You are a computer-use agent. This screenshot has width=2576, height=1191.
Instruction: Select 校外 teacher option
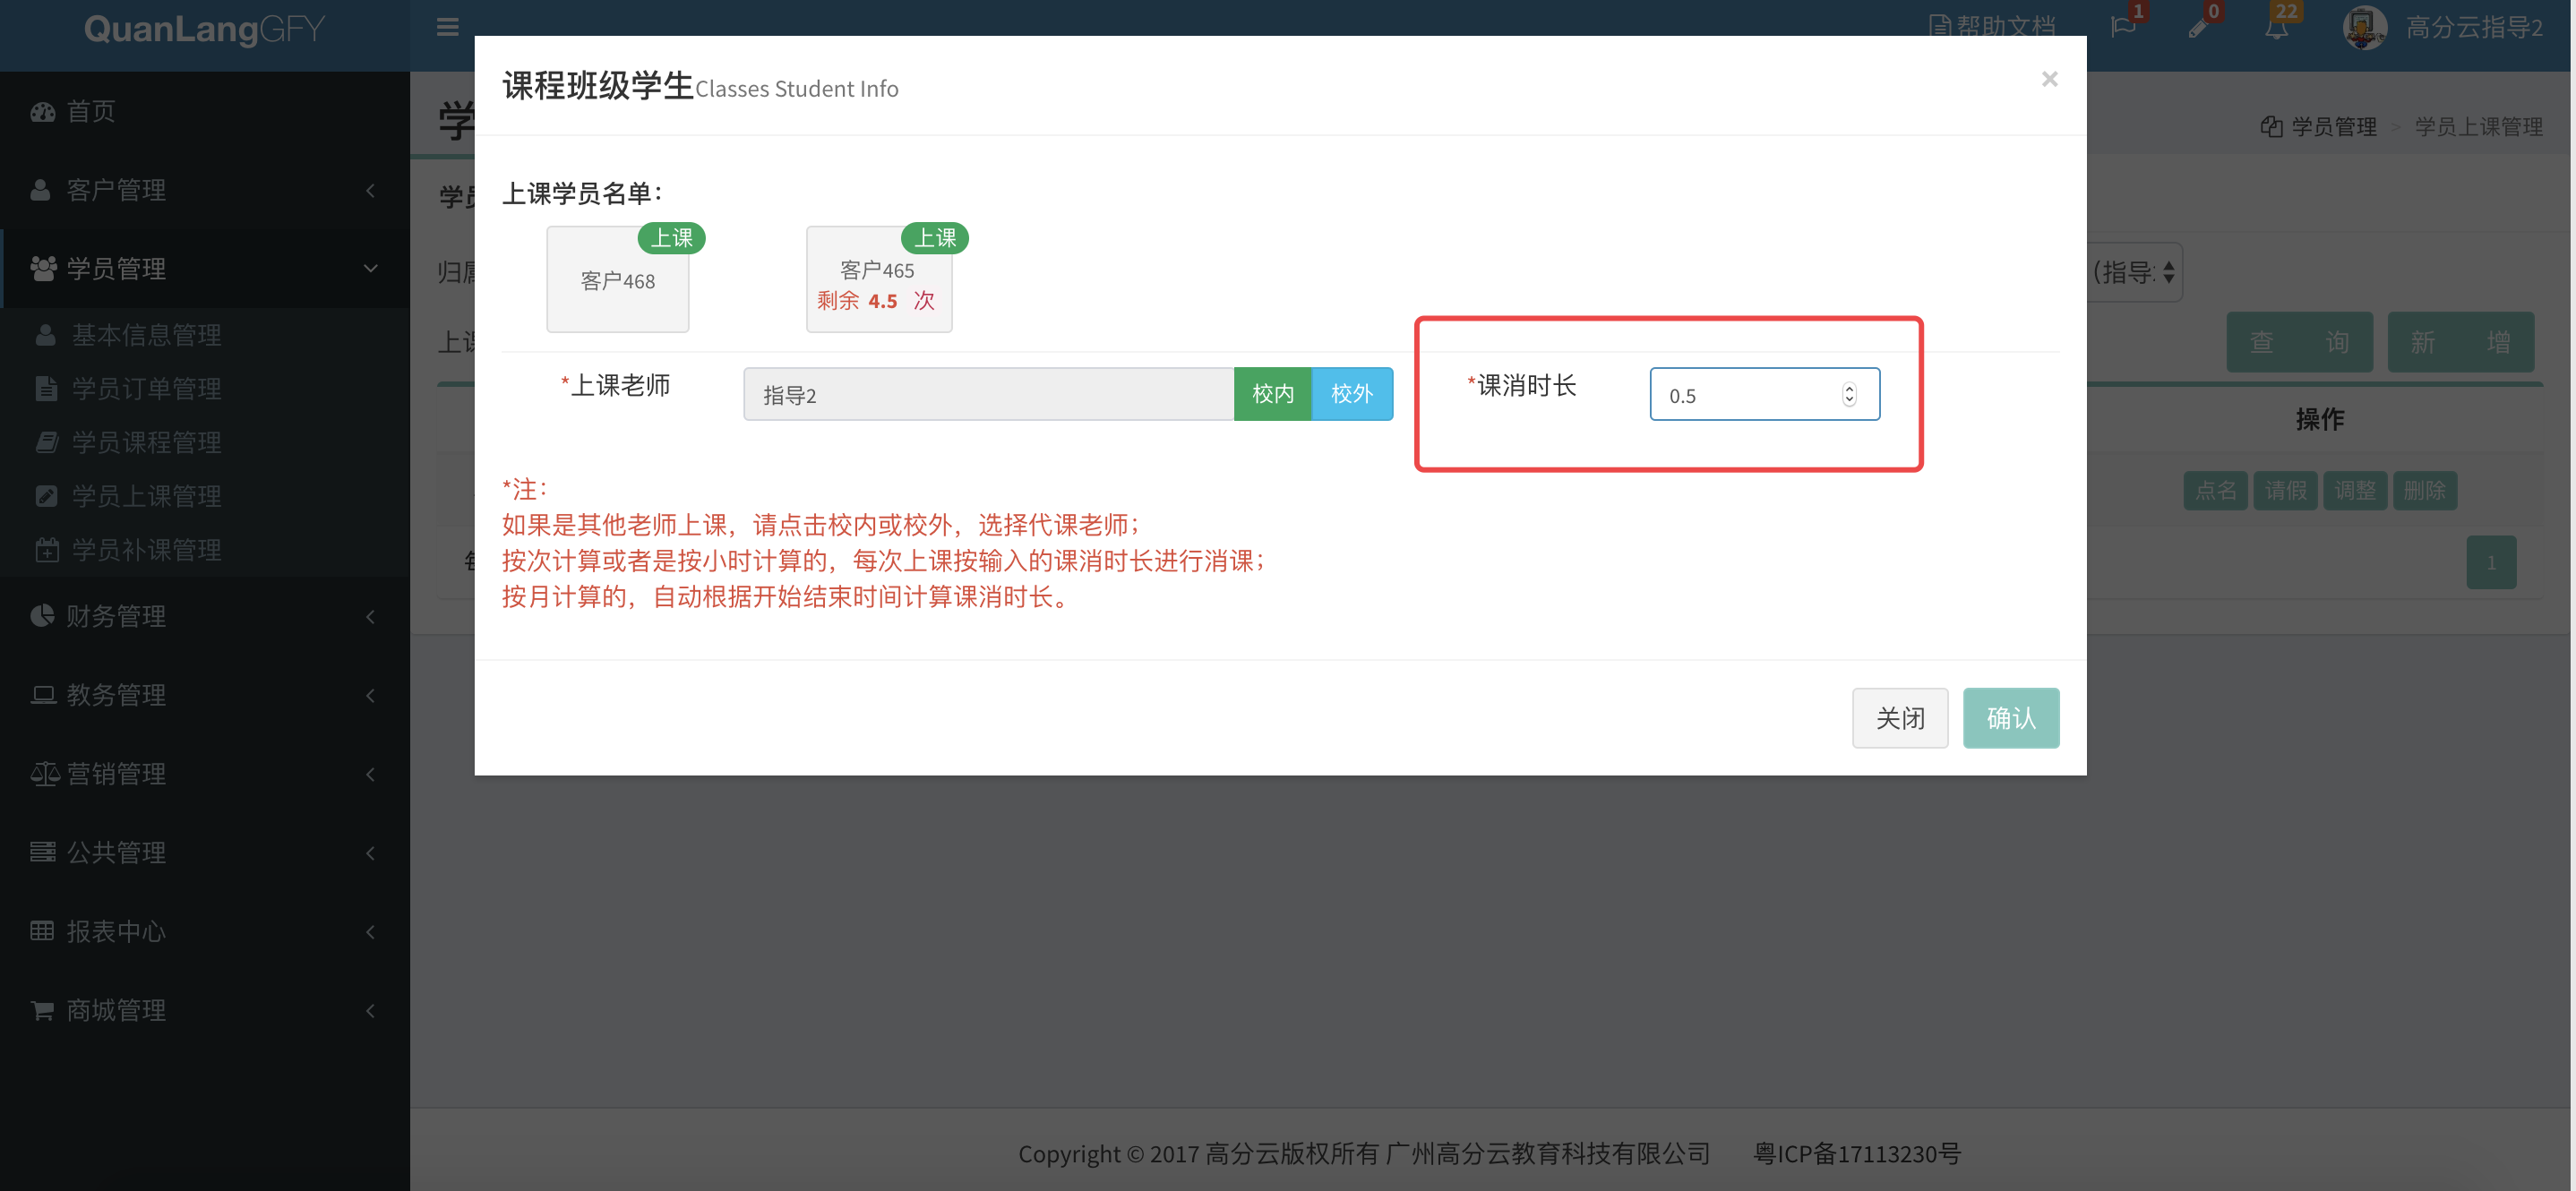[1351, 394]
